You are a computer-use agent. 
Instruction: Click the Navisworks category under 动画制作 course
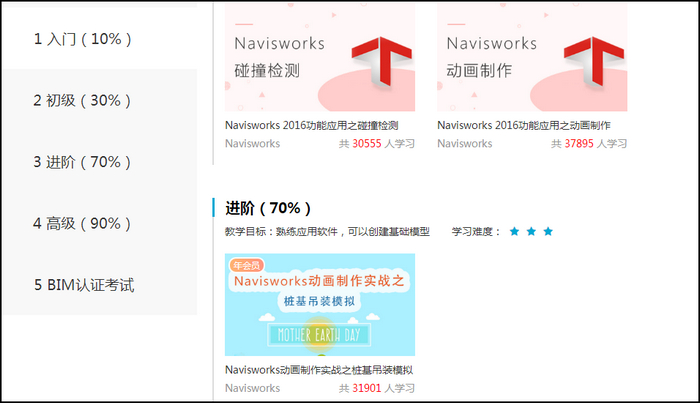[465, 144]
